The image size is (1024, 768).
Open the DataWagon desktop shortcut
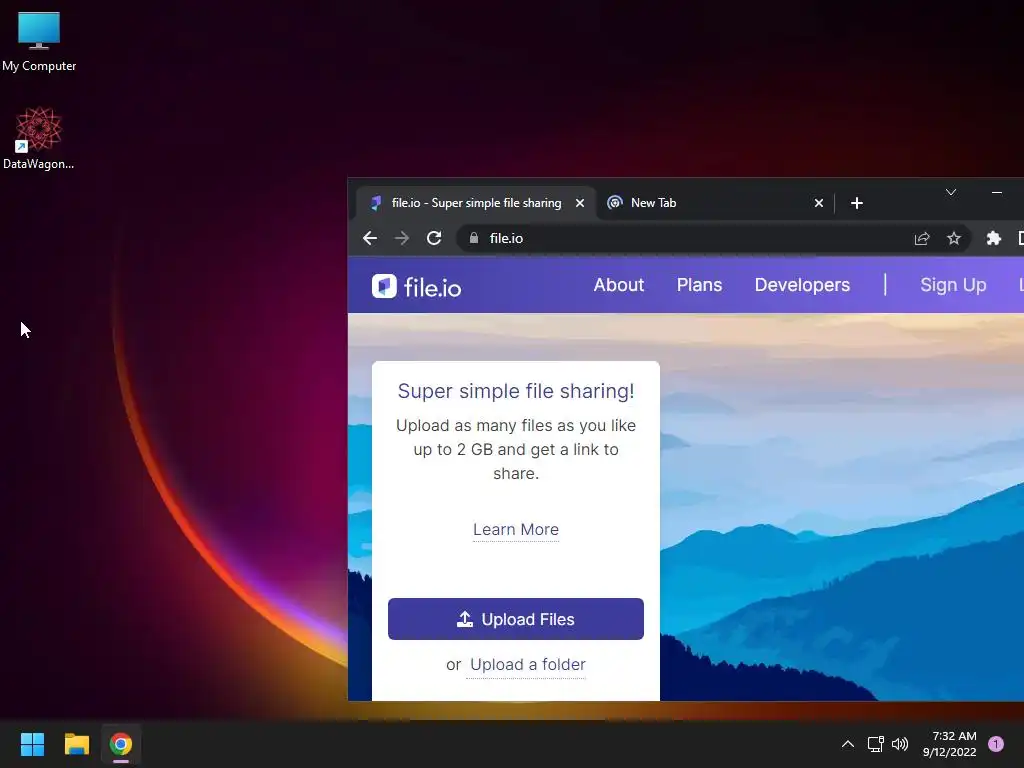pos(39,138)
